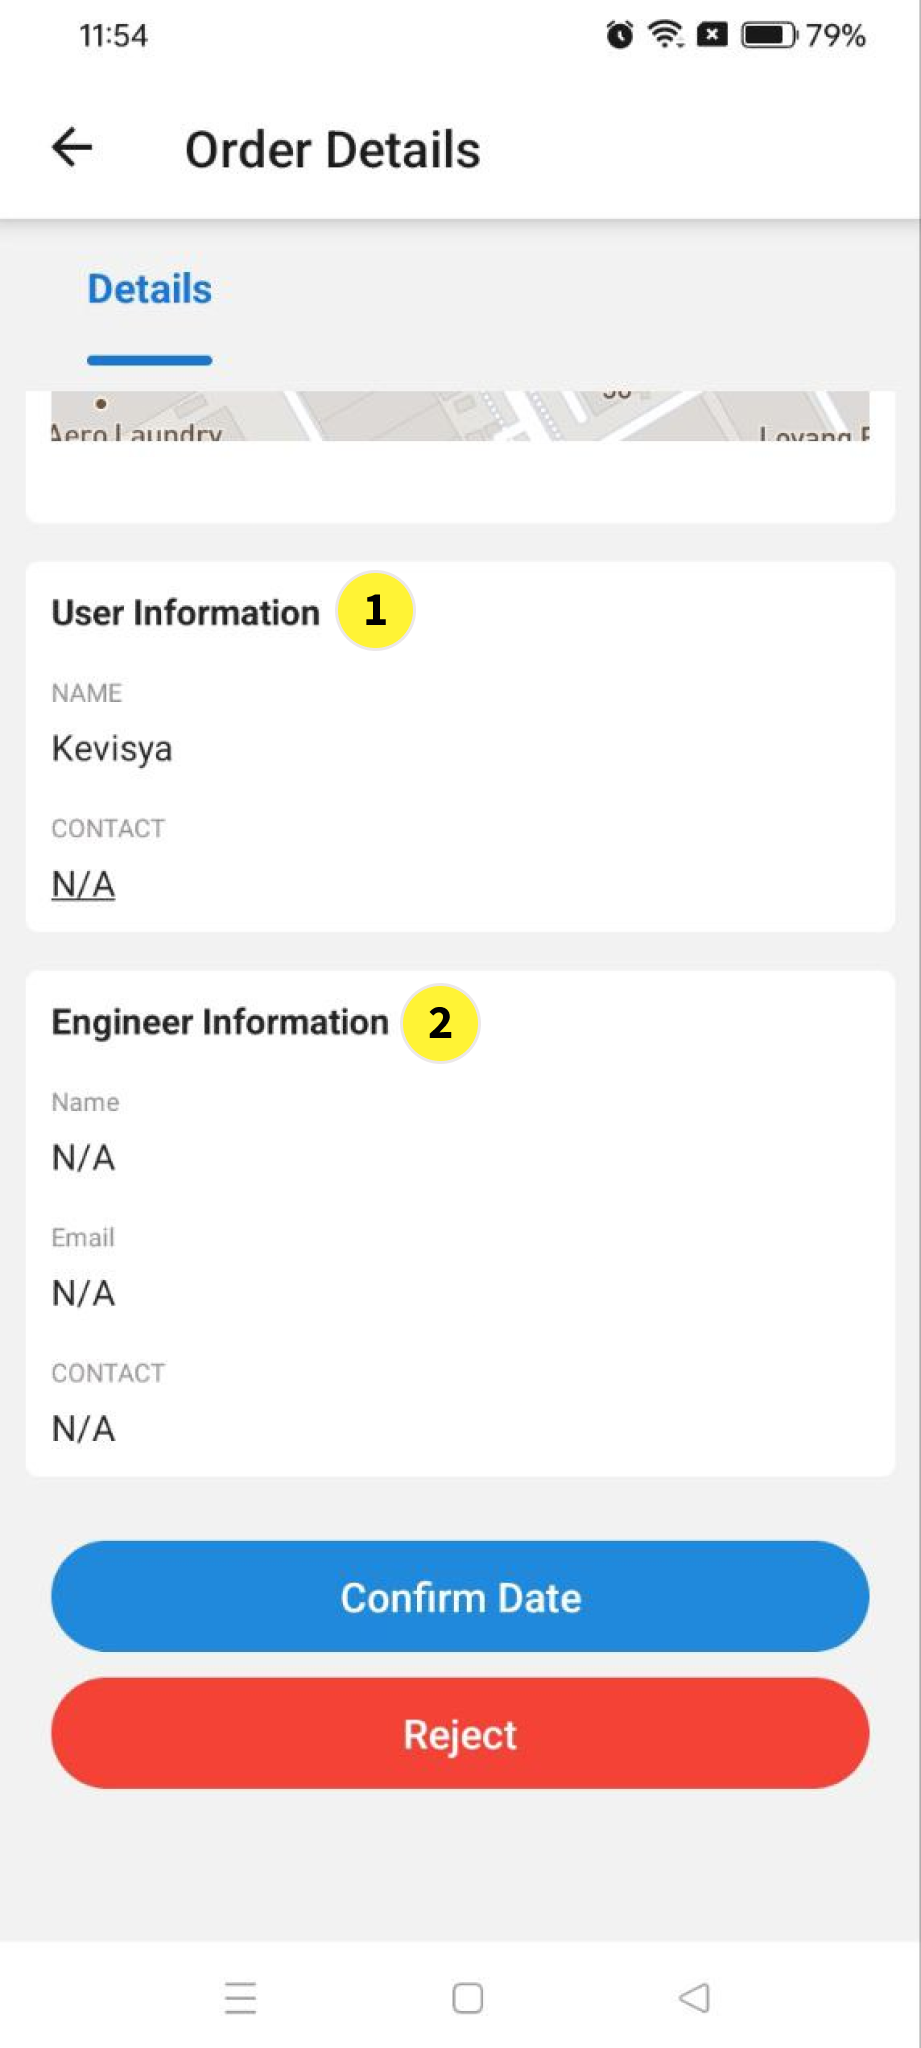
Task: Tap the SIM card error status icon
Action: point(712,36)
